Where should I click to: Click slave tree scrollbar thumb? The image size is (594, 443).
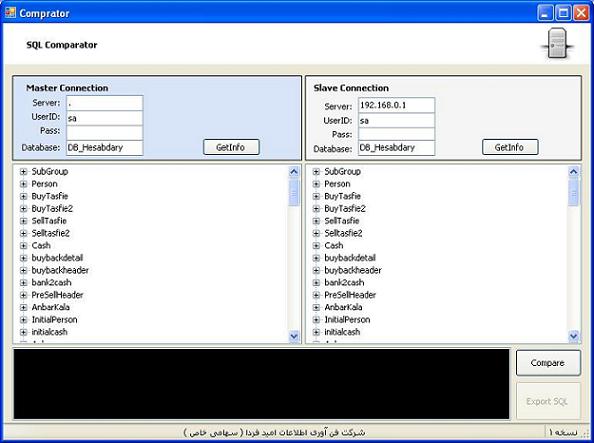[574, 193]
